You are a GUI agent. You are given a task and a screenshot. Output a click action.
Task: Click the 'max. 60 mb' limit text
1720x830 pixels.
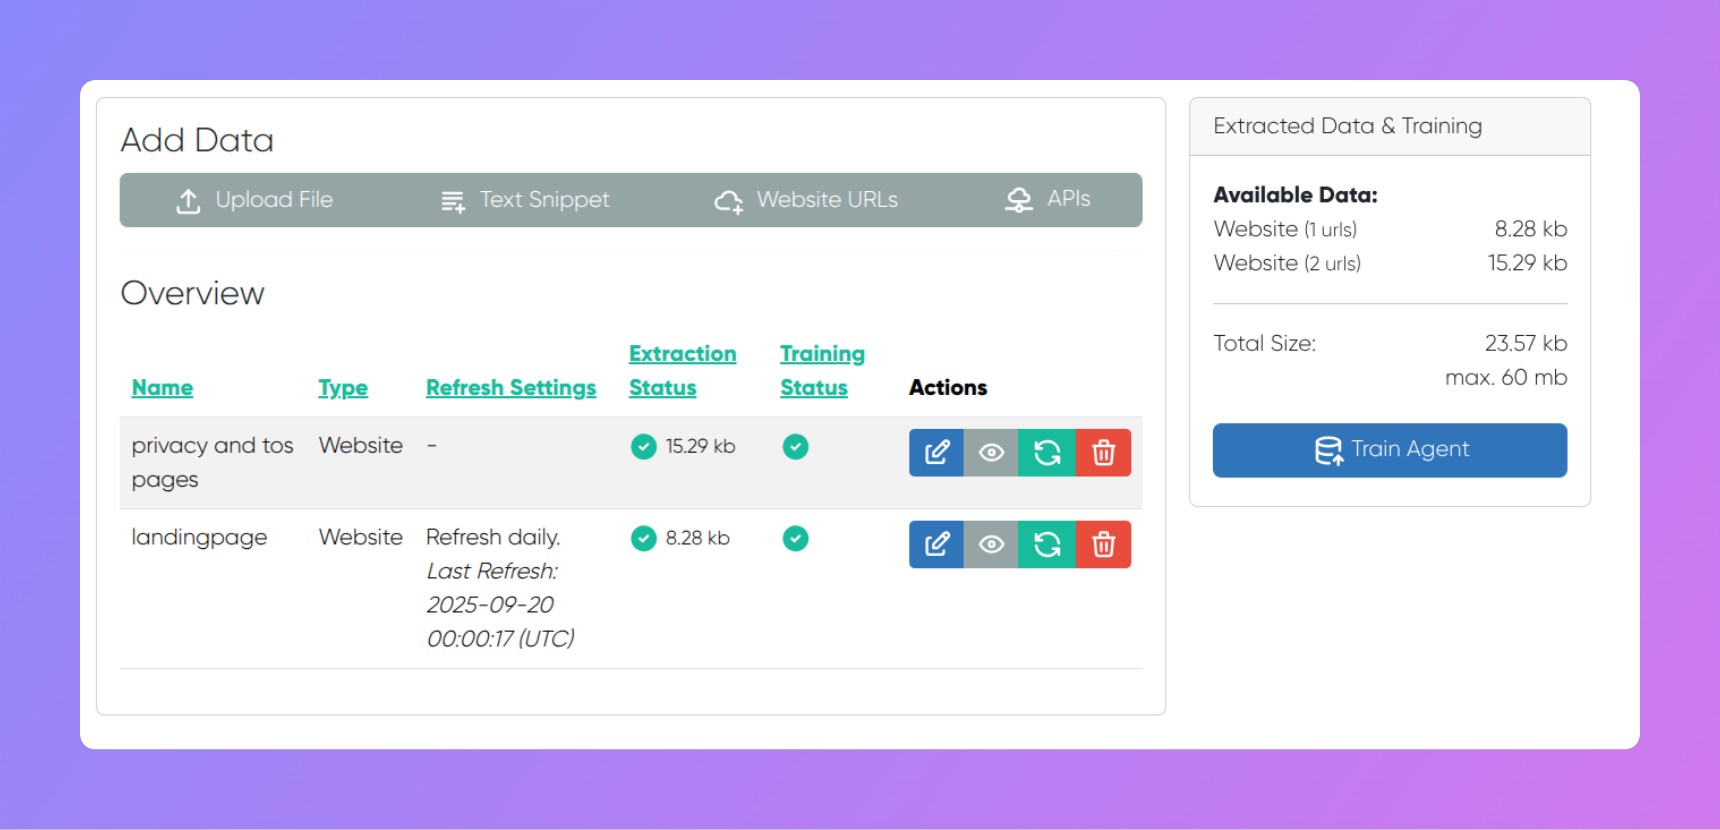tap(1505, 377)
